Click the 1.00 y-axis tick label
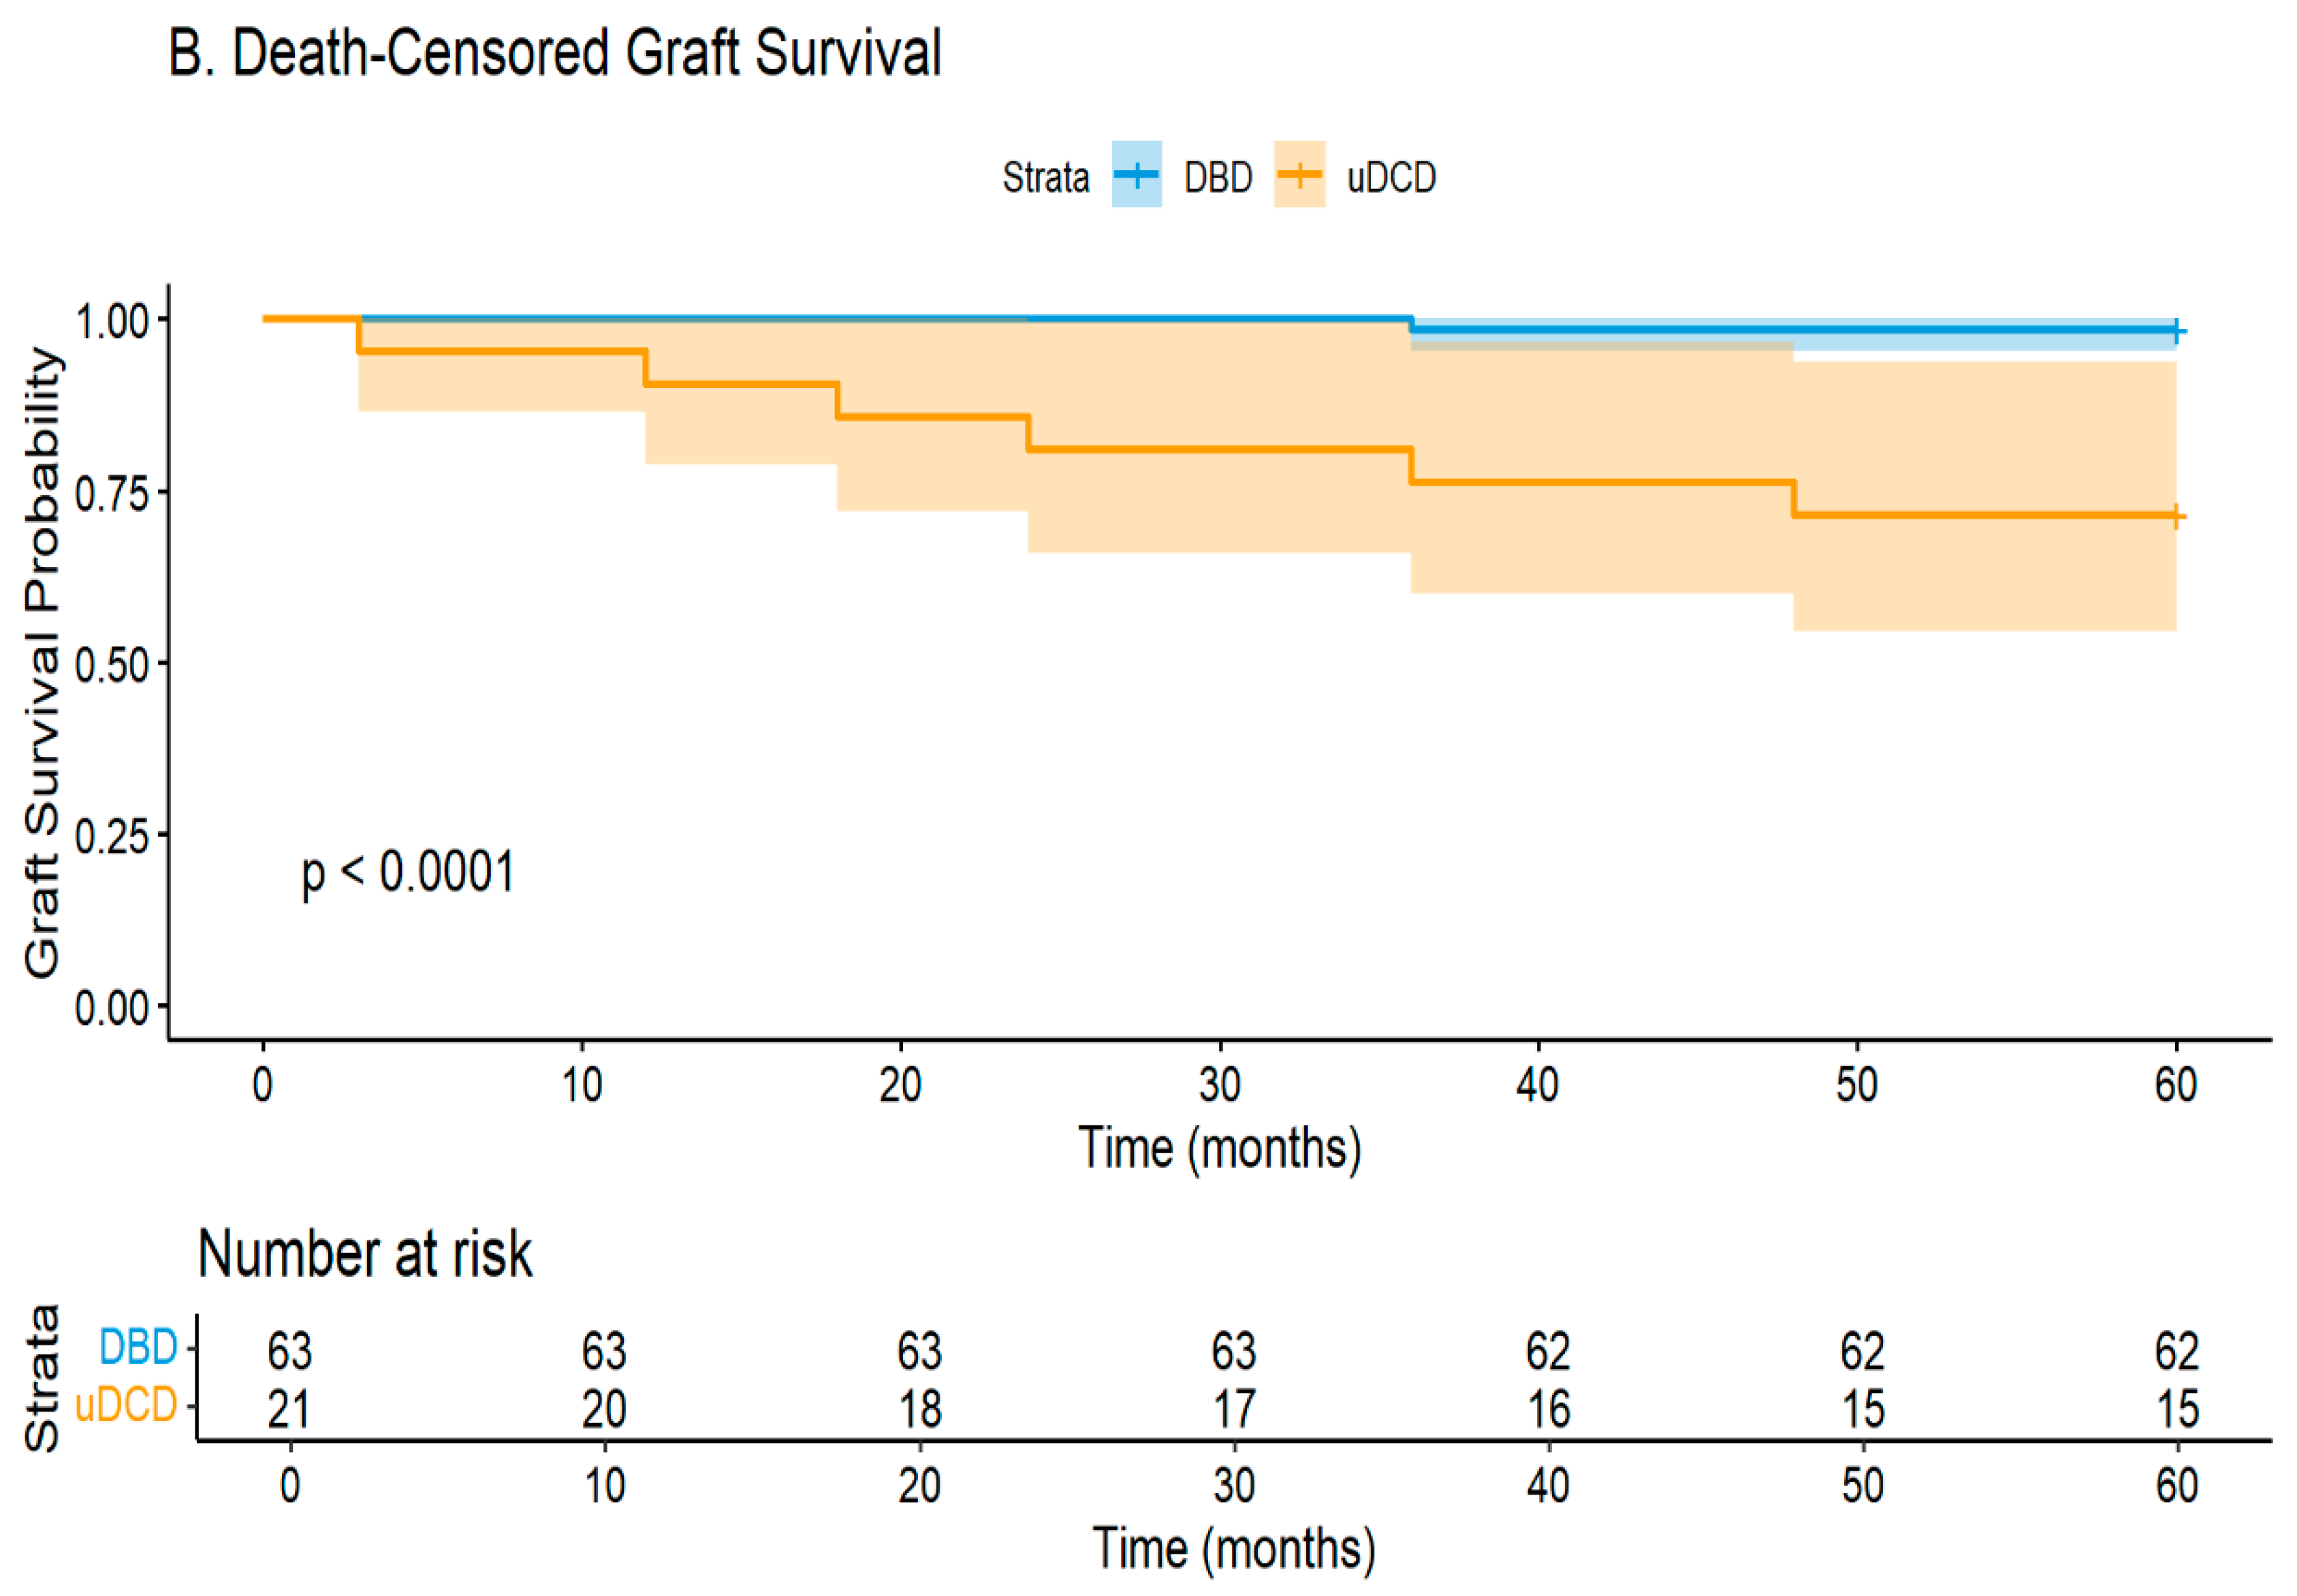Image resolution: width=2297 pixels, height=1596 pixels. coord(111,321)
